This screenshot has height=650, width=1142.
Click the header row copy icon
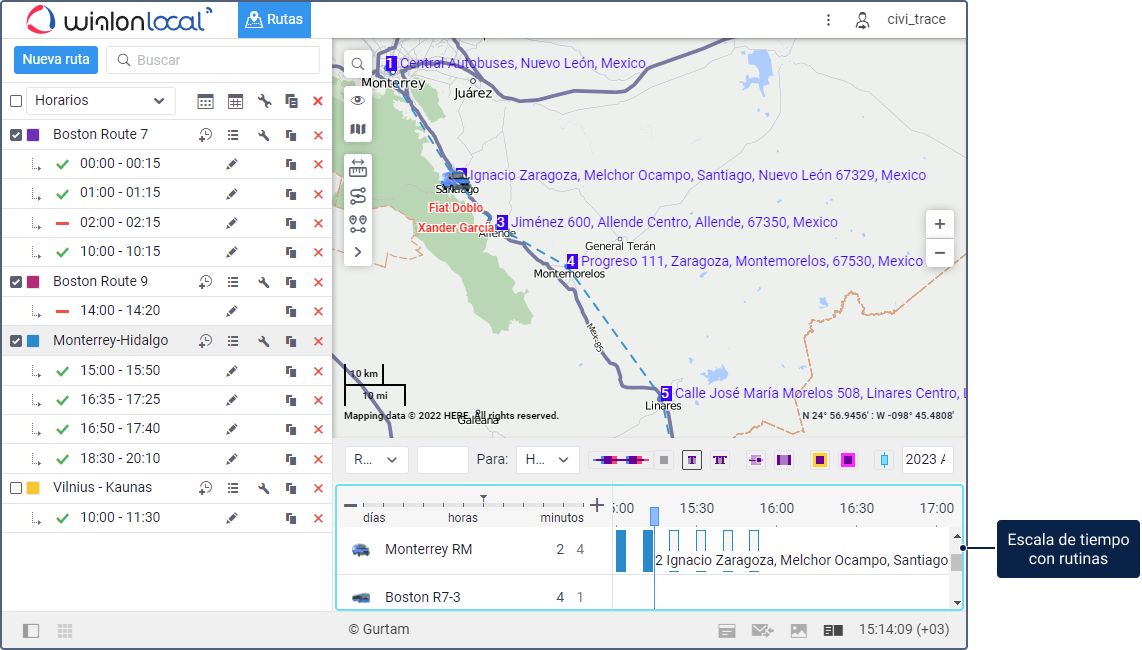291,101
